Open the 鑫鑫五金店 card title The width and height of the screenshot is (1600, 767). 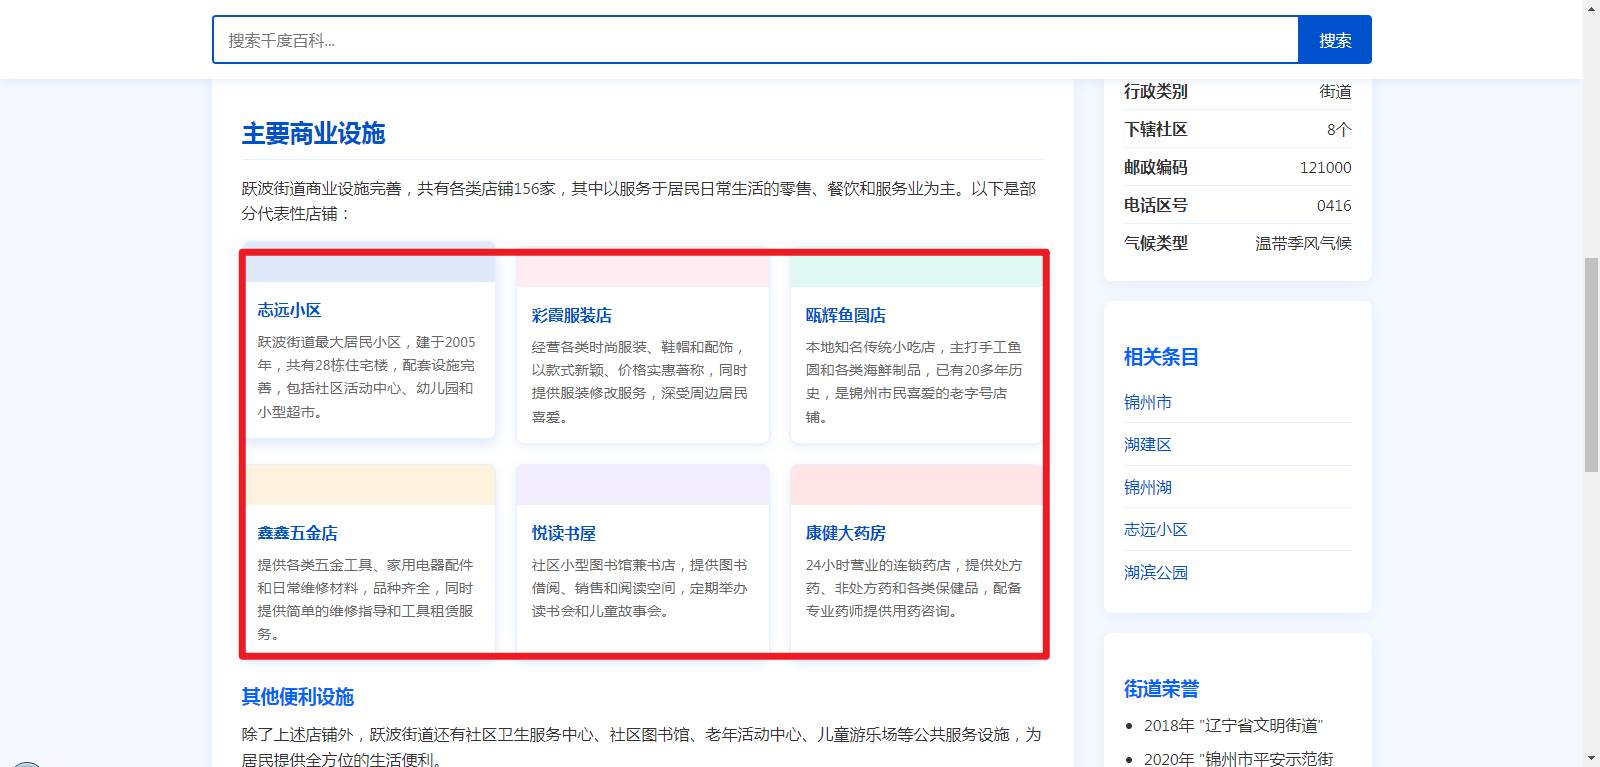click(297, 533)
